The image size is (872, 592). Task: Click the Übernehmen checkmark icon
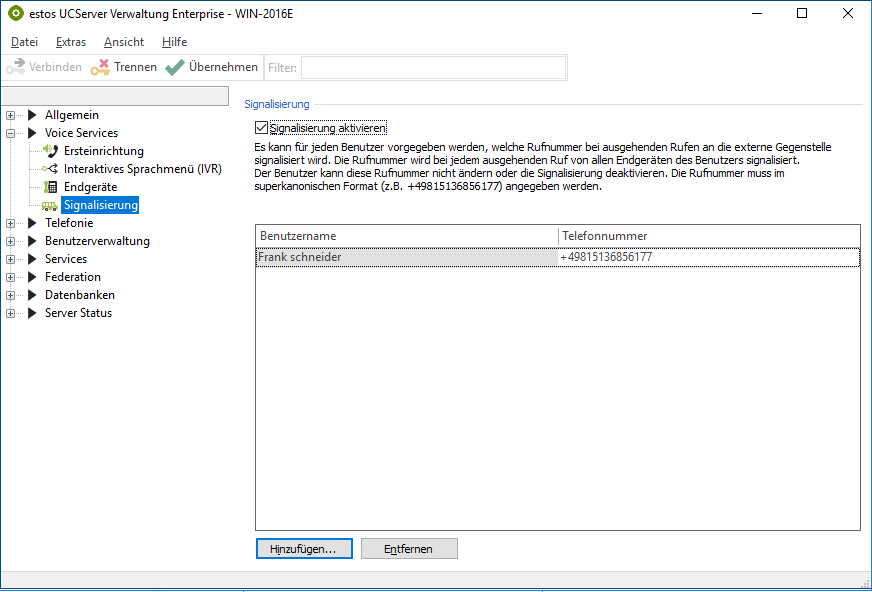tap(175, 67)
